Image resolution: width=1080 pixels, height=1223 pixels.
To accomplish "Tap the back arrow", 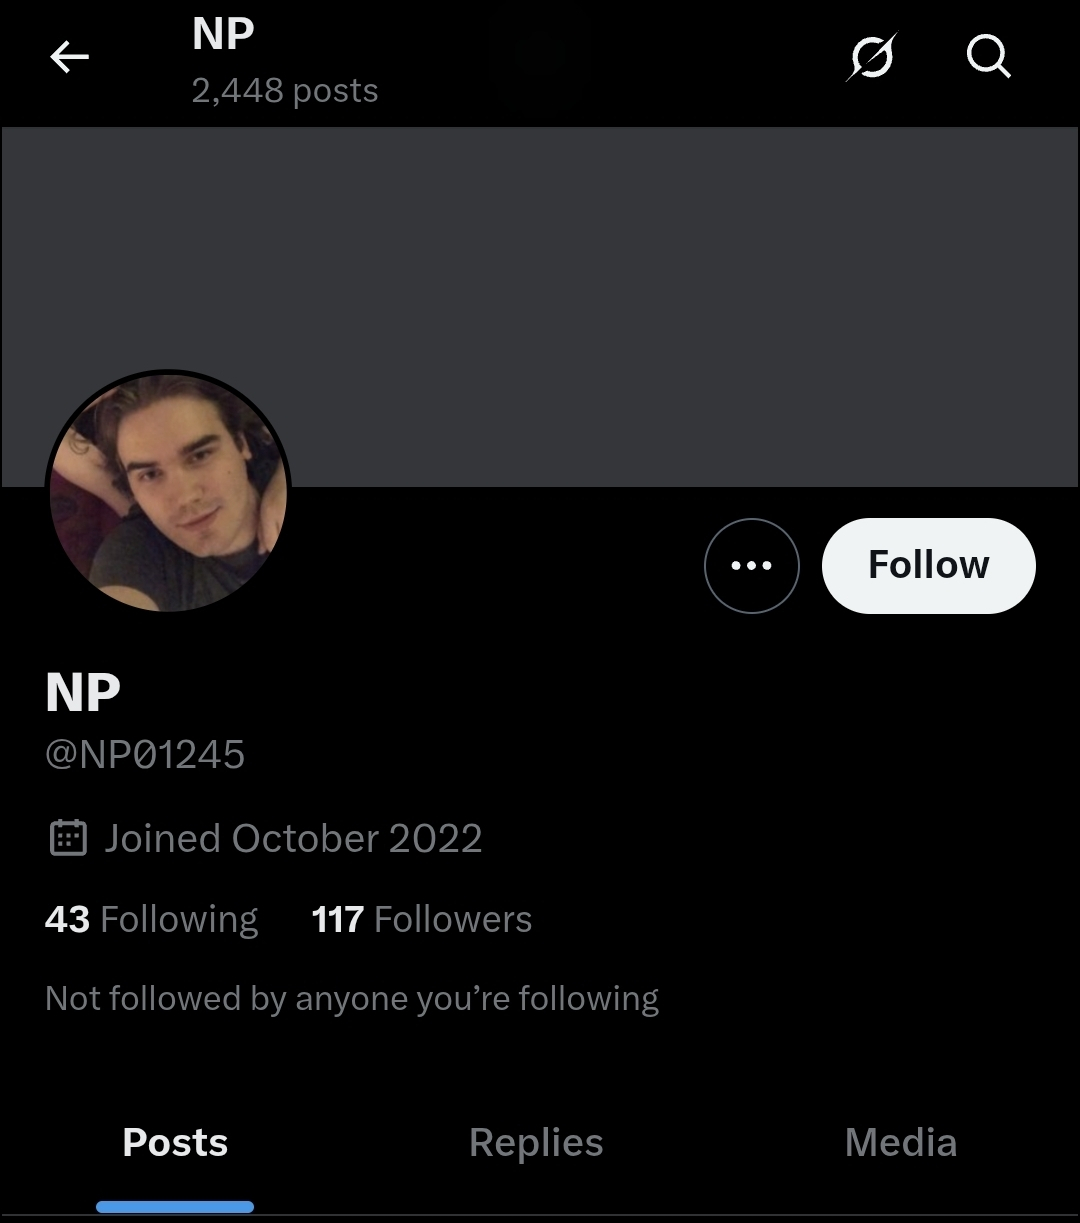I will [x=69, y=58].
